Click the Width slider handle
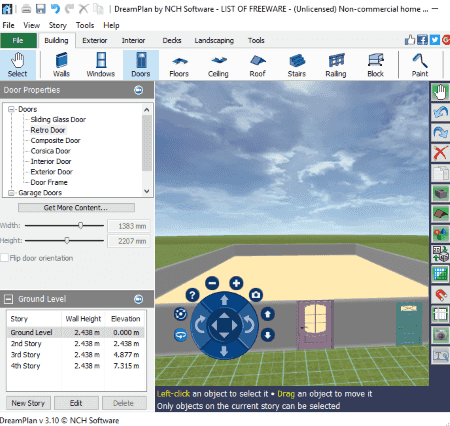Screen dimensions: 450x426 81,226
